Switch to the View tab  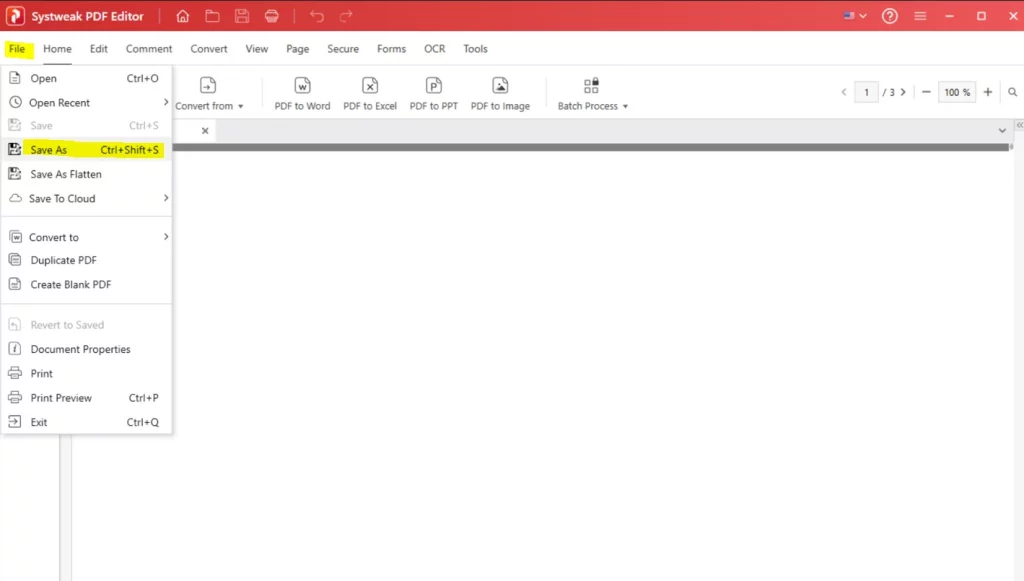pos(257,49)
